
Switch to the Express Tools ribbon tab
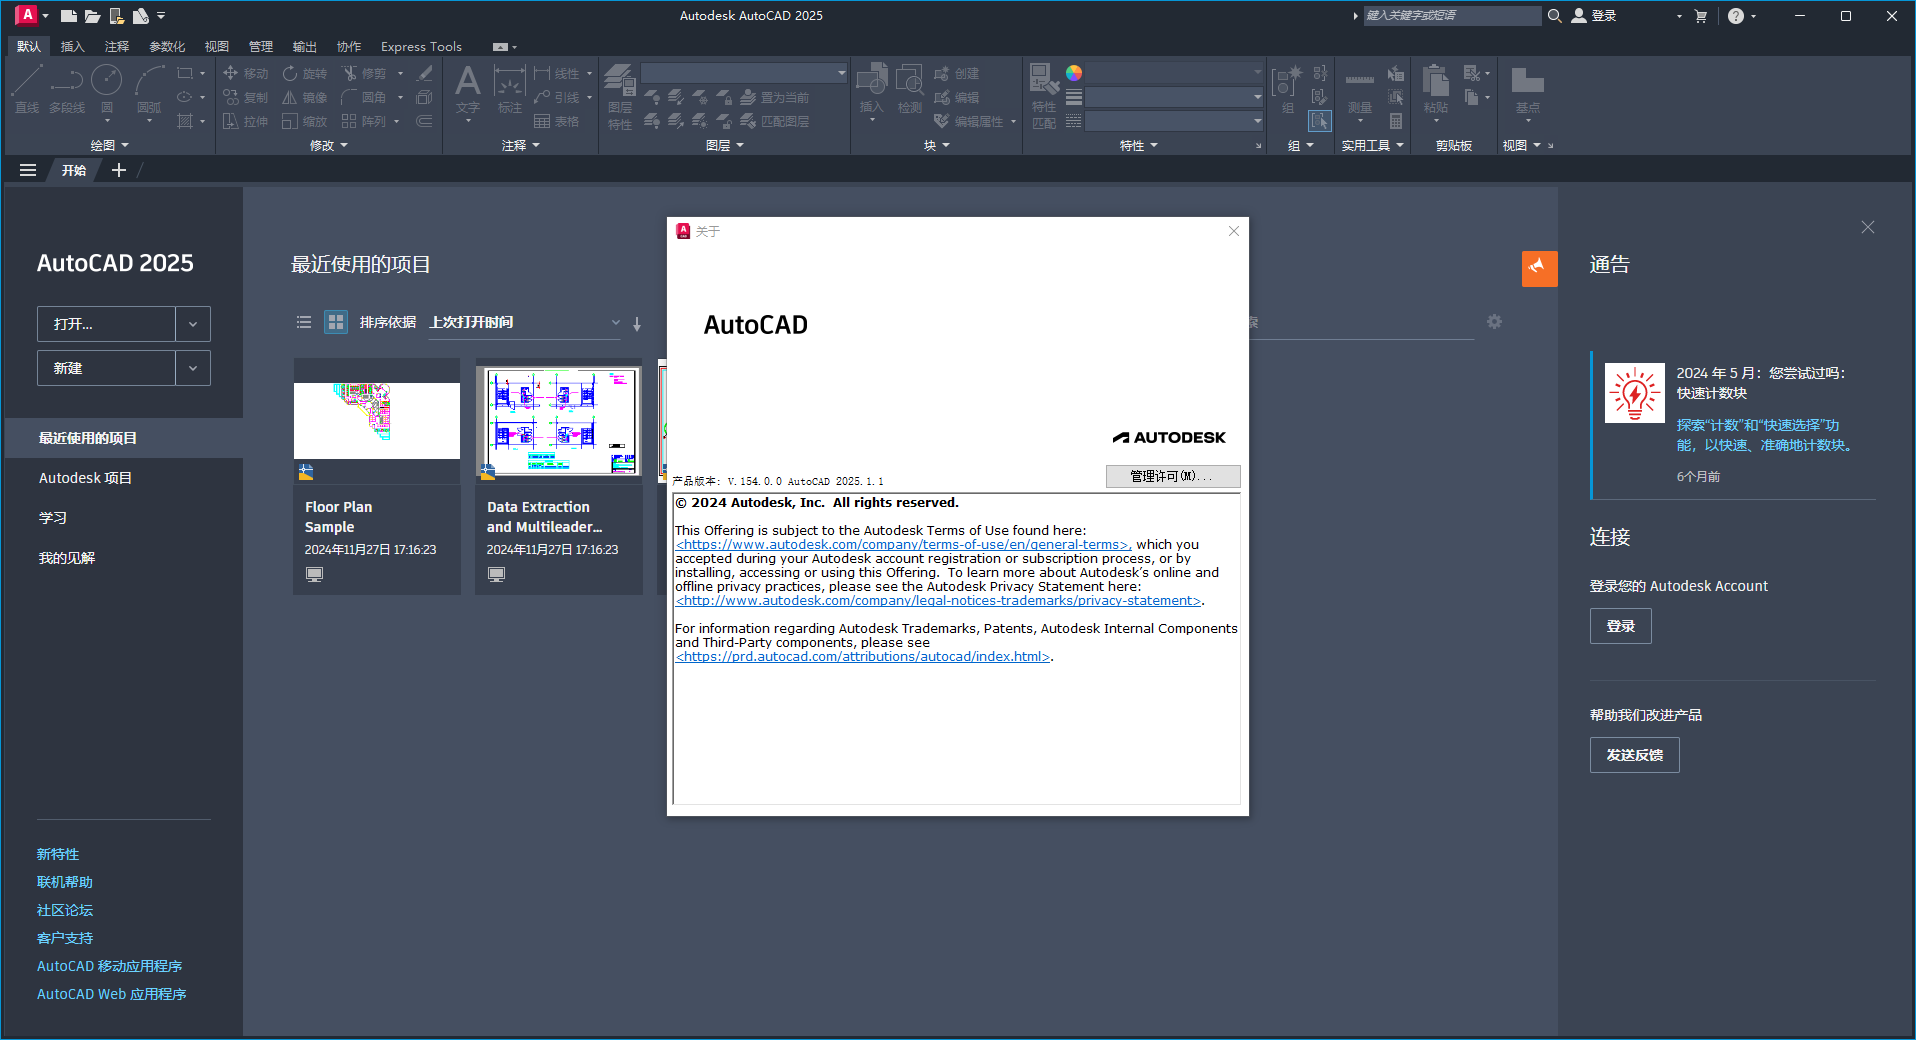pyautogui.click(x=420, y=46)
